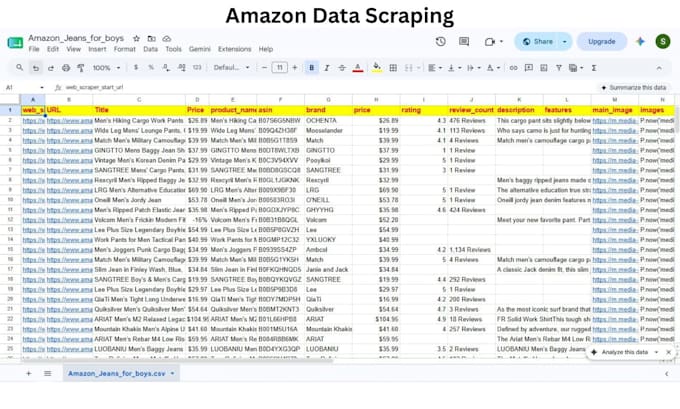This screenshot has height=409, width=680.
Task: Click the search menus magnifier
Action: point(20,68)
